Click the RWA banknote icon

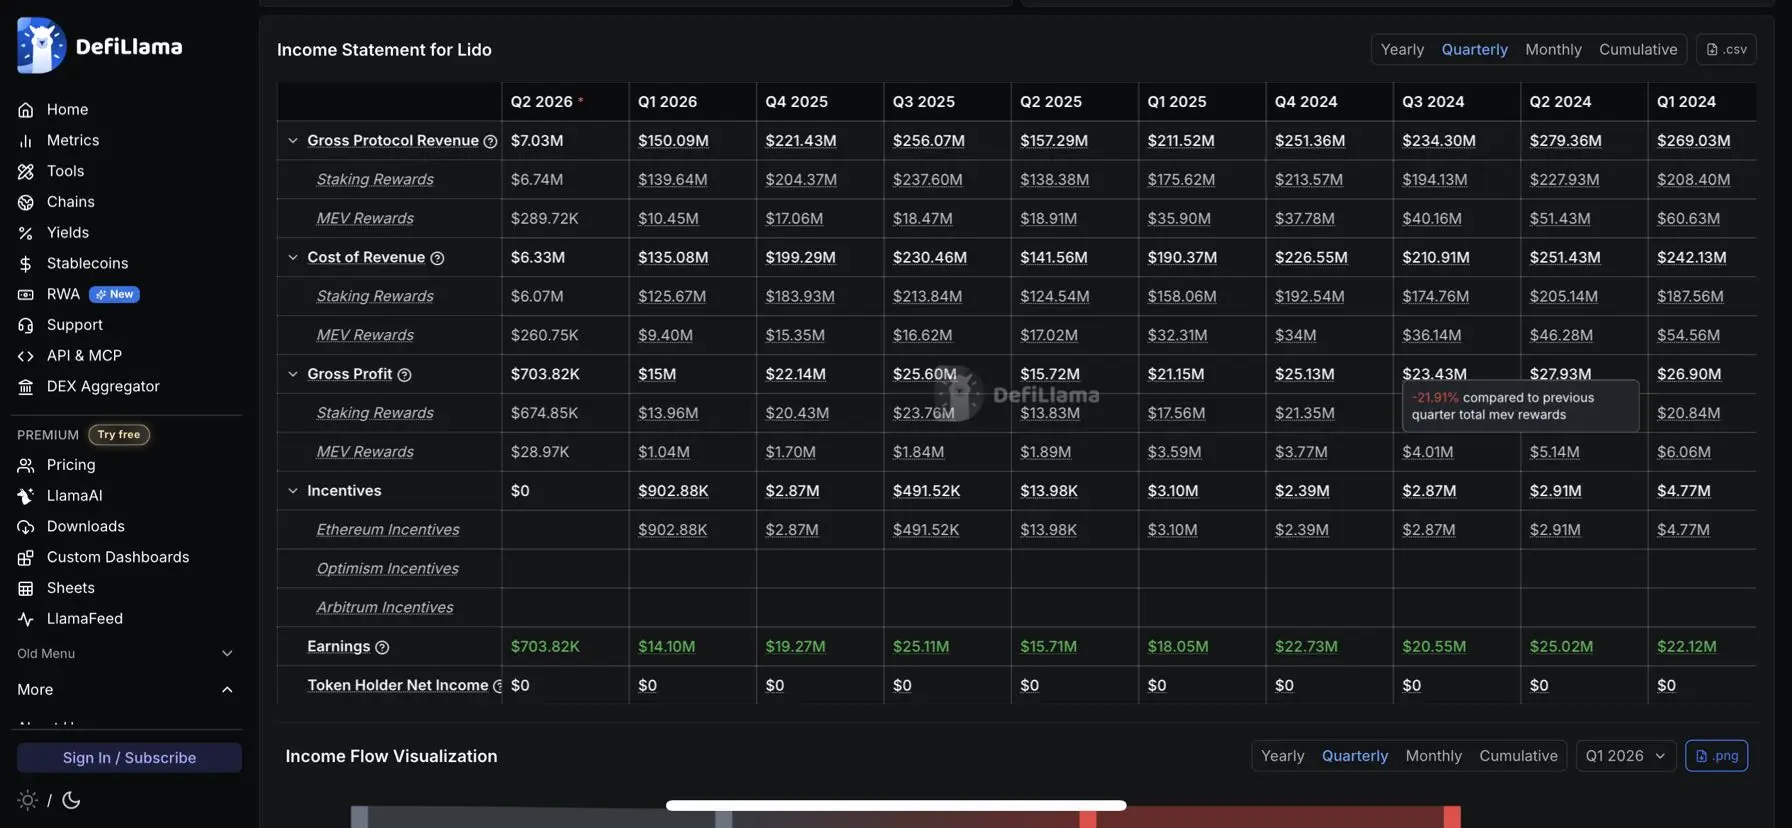(26, 295)
